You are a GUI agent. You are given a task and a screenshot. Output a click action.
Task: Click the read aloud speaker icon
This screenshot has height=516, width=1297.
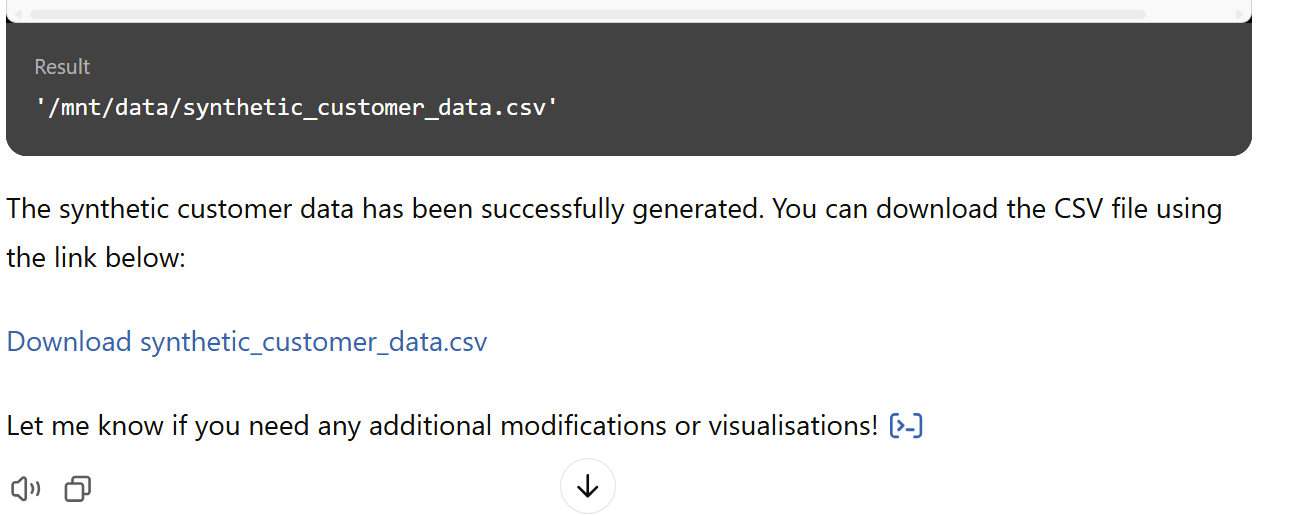pyautogui.click(x=26, y=489)
